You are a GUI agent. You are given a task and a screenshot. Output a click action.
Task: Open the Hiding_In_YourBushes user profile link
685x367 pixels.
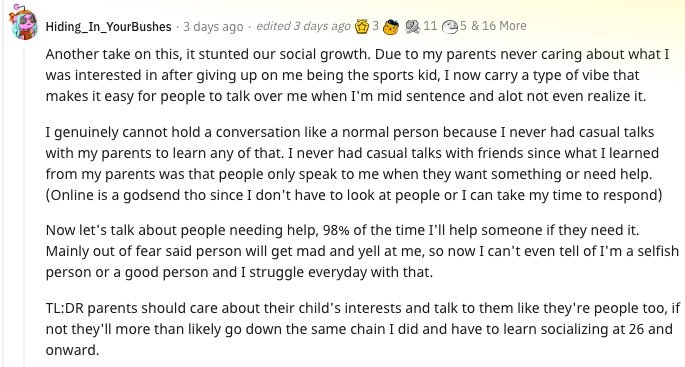click(x=108, y=27)
